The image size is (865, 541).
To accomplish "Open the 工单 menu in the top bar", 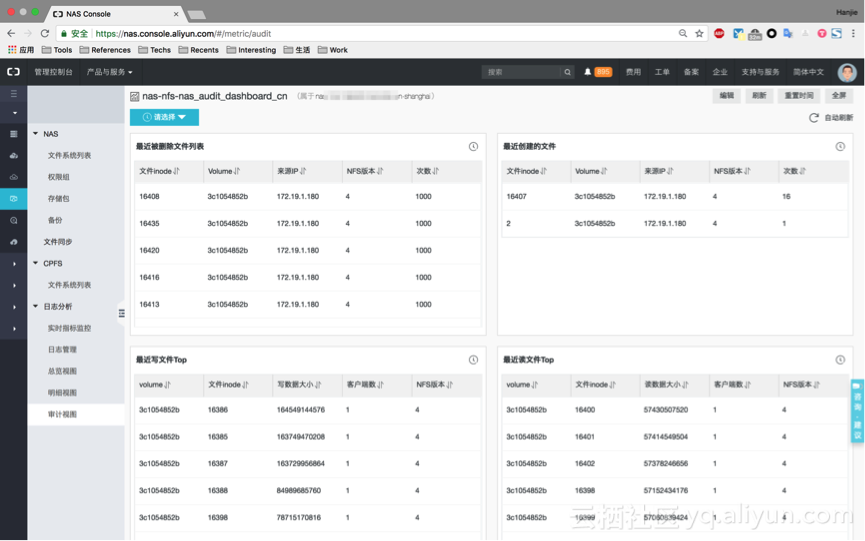I will pos(662,72).
